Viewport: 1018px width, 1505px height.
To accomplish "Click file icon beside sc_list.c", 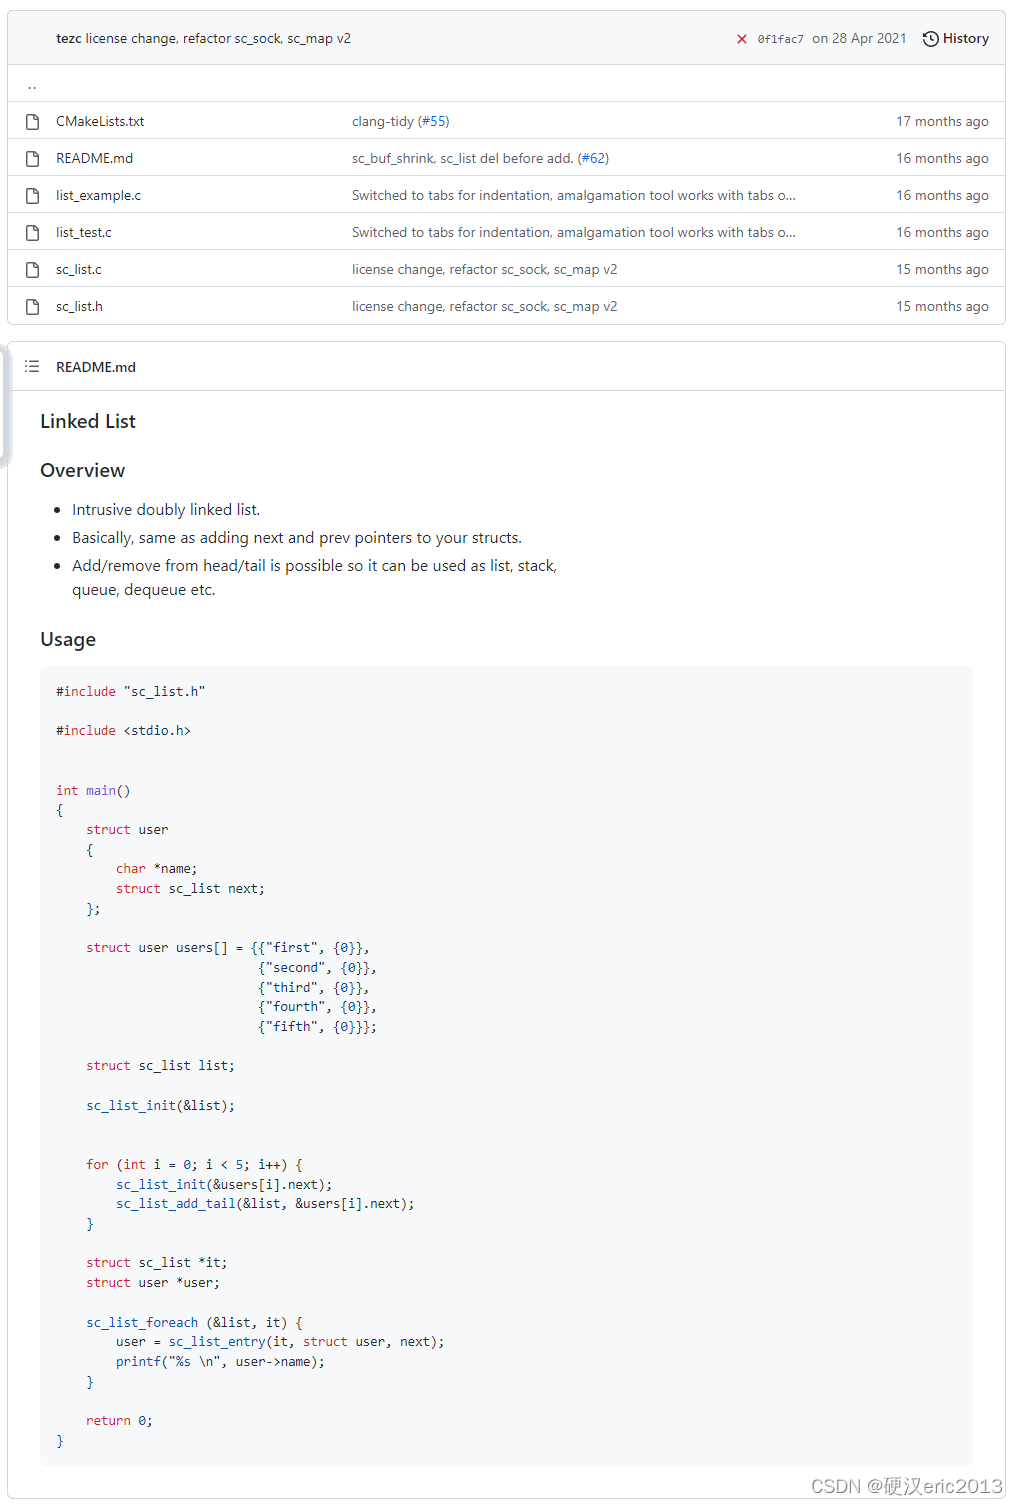I will point(33,269).
